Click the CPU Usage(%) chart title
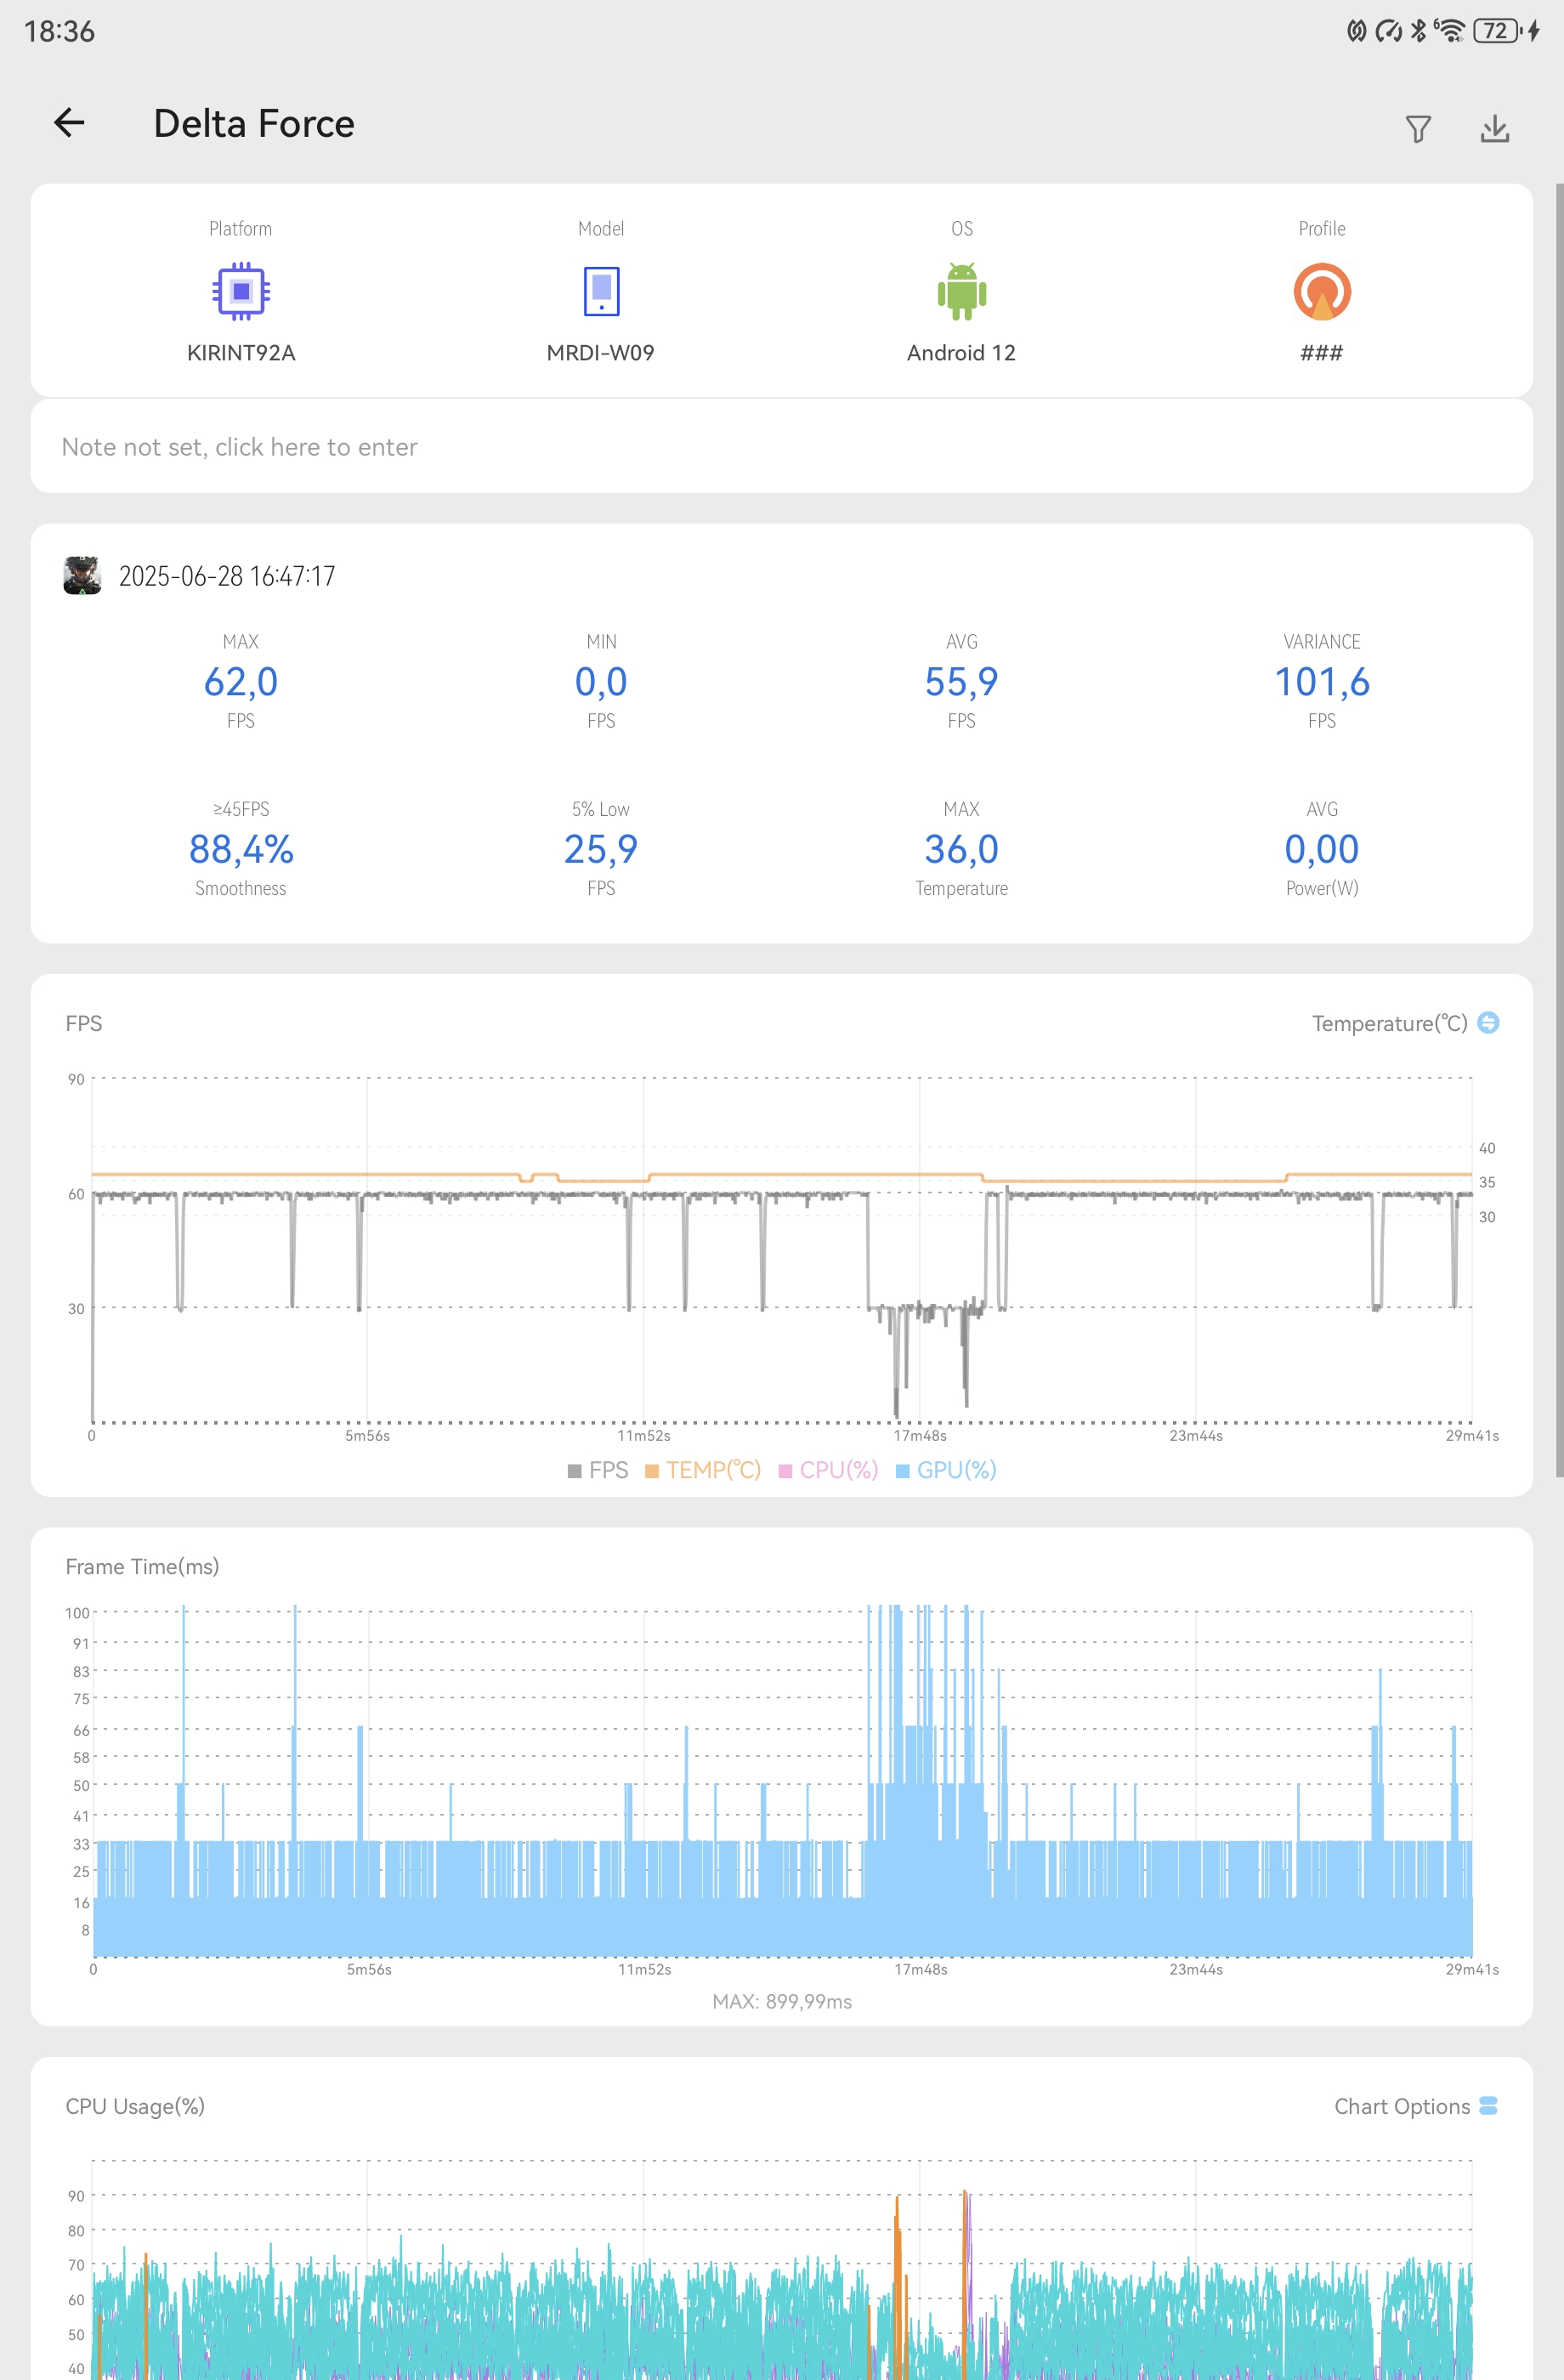This screenshot has width=1564, height=2380. (135, 2106)
